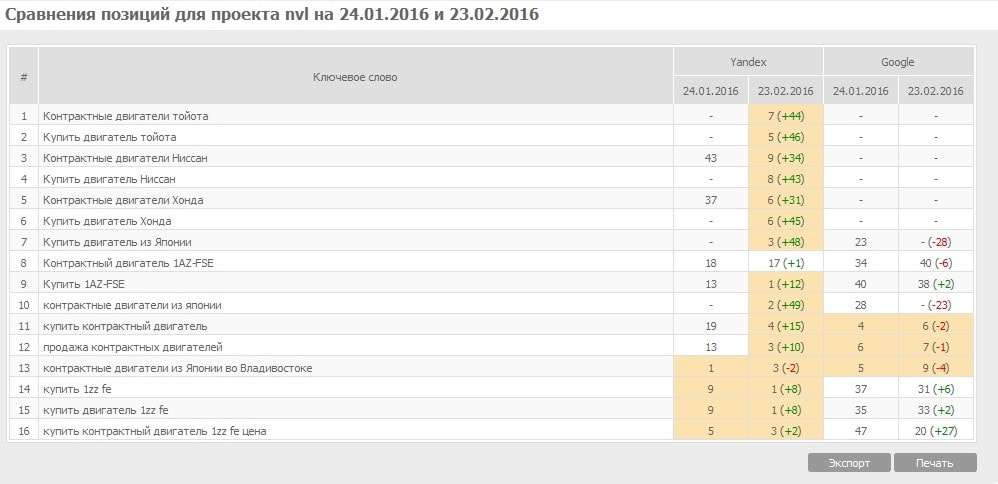Click the # column header
The height and width of the screenshot is (484, 998).
[x=24, y=76]
